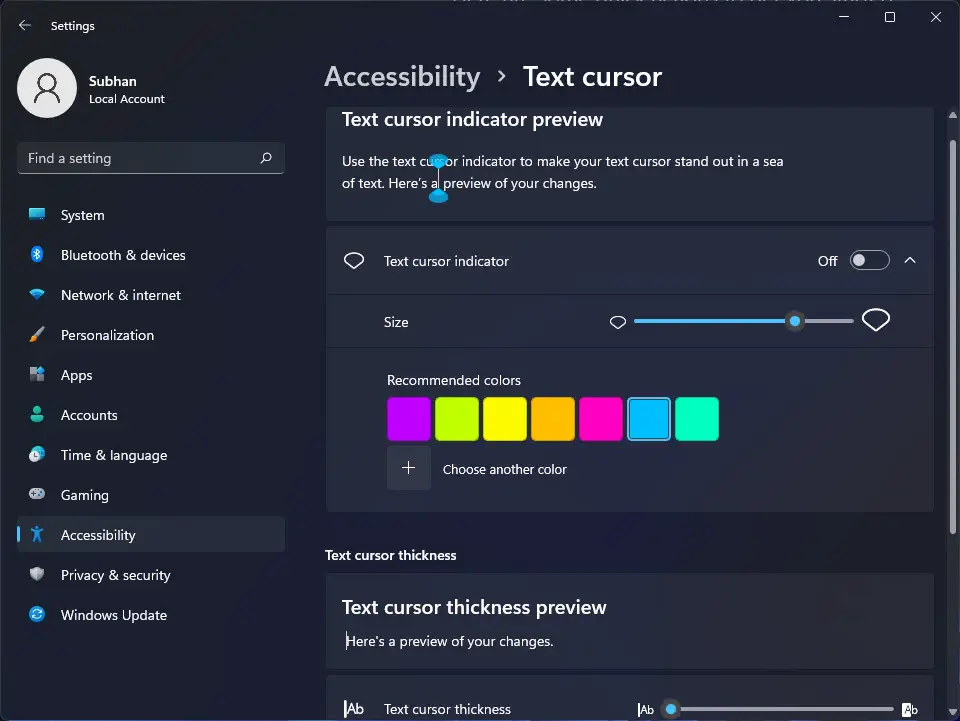Click the Windows Update sync icon
The image size is (960, 721).
pyautogui.click(x=37, y=615)
